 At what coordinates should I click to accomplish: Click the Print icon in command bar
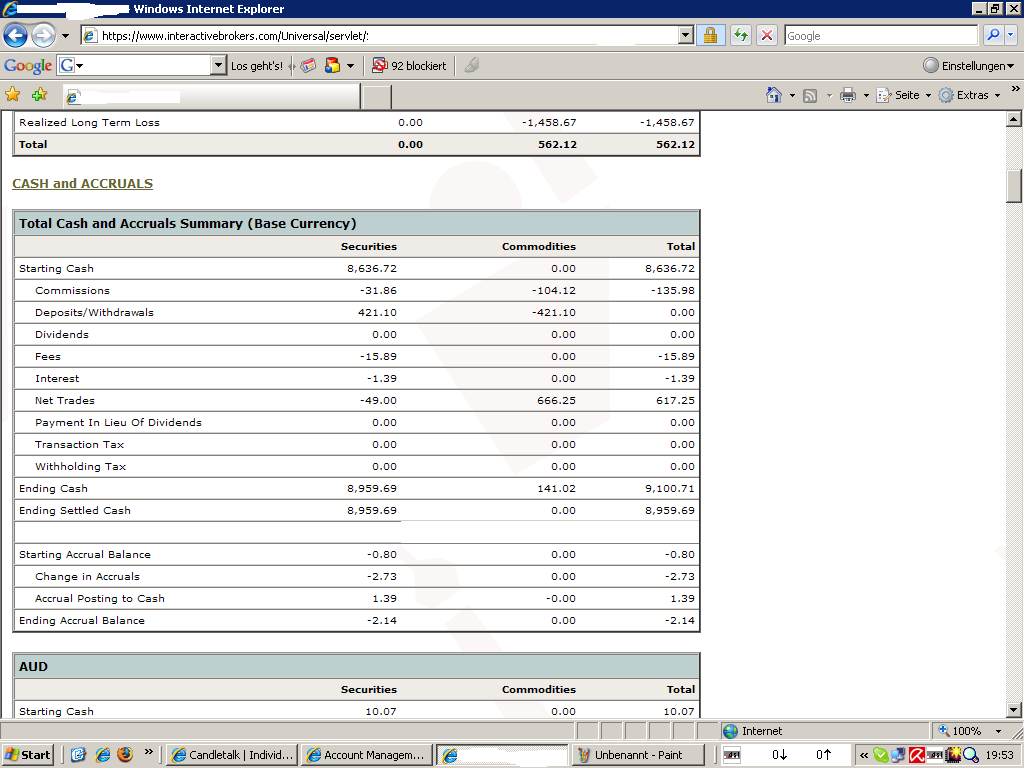[847, 95]
